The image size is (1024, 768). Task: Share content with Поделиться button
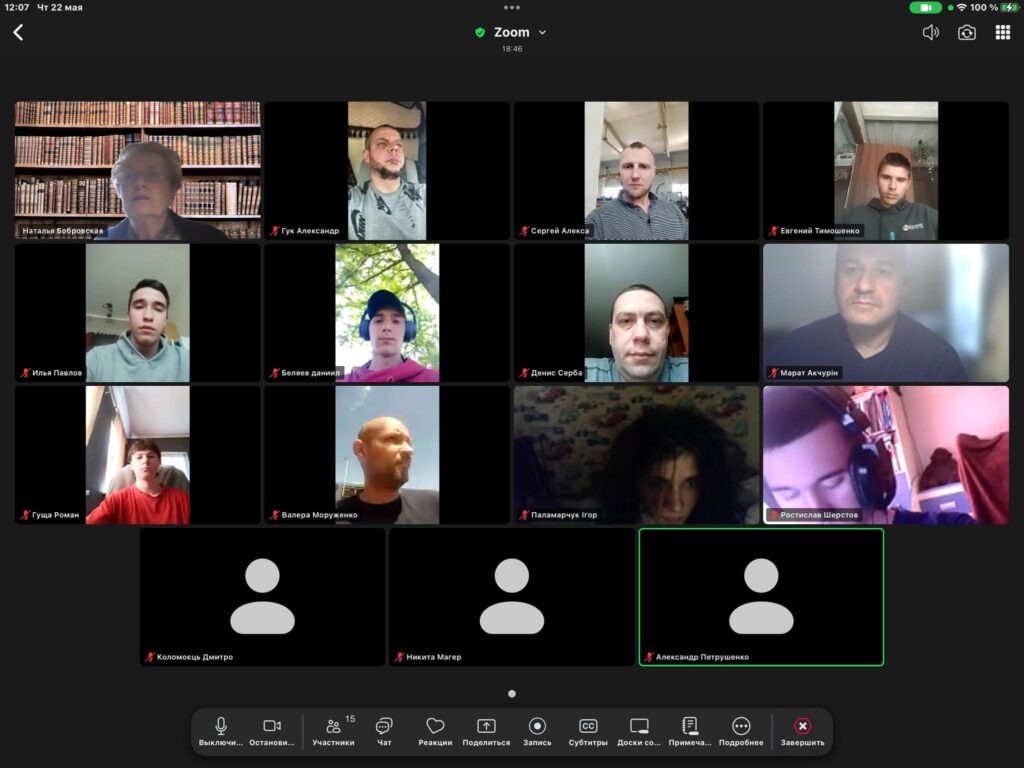[x=486, y=731]
